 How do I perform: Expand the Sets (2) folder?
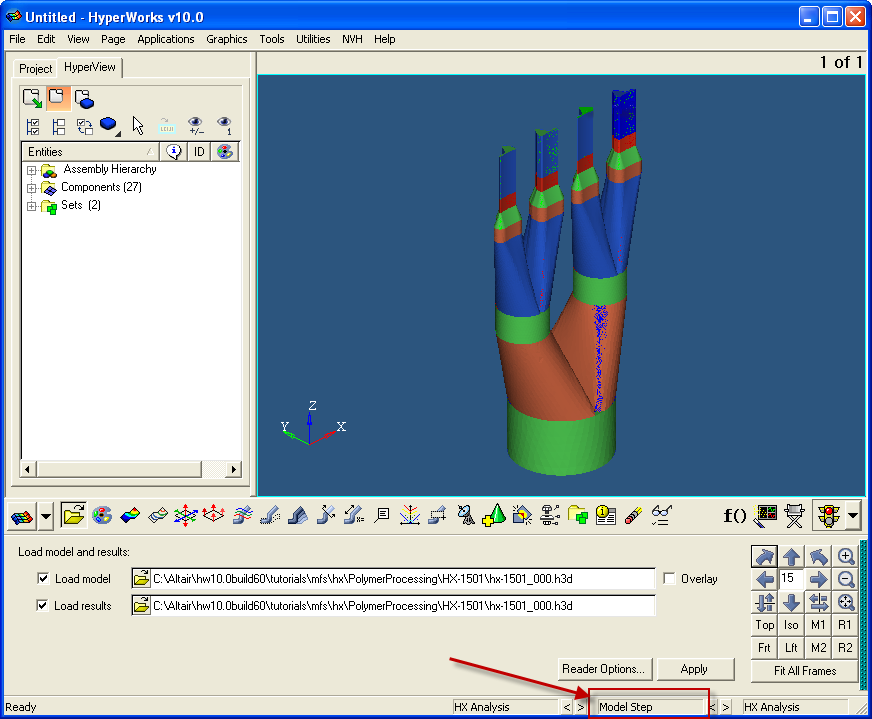tap(32, 206)
